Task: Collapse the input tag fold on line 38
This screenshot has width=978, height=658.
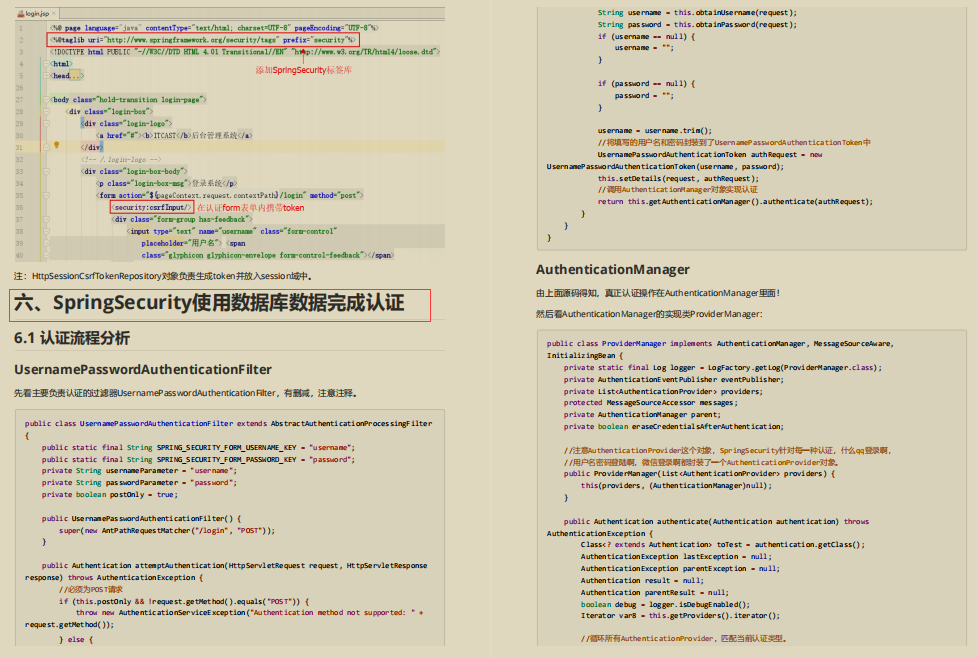Action: click(x=46, y=231)
